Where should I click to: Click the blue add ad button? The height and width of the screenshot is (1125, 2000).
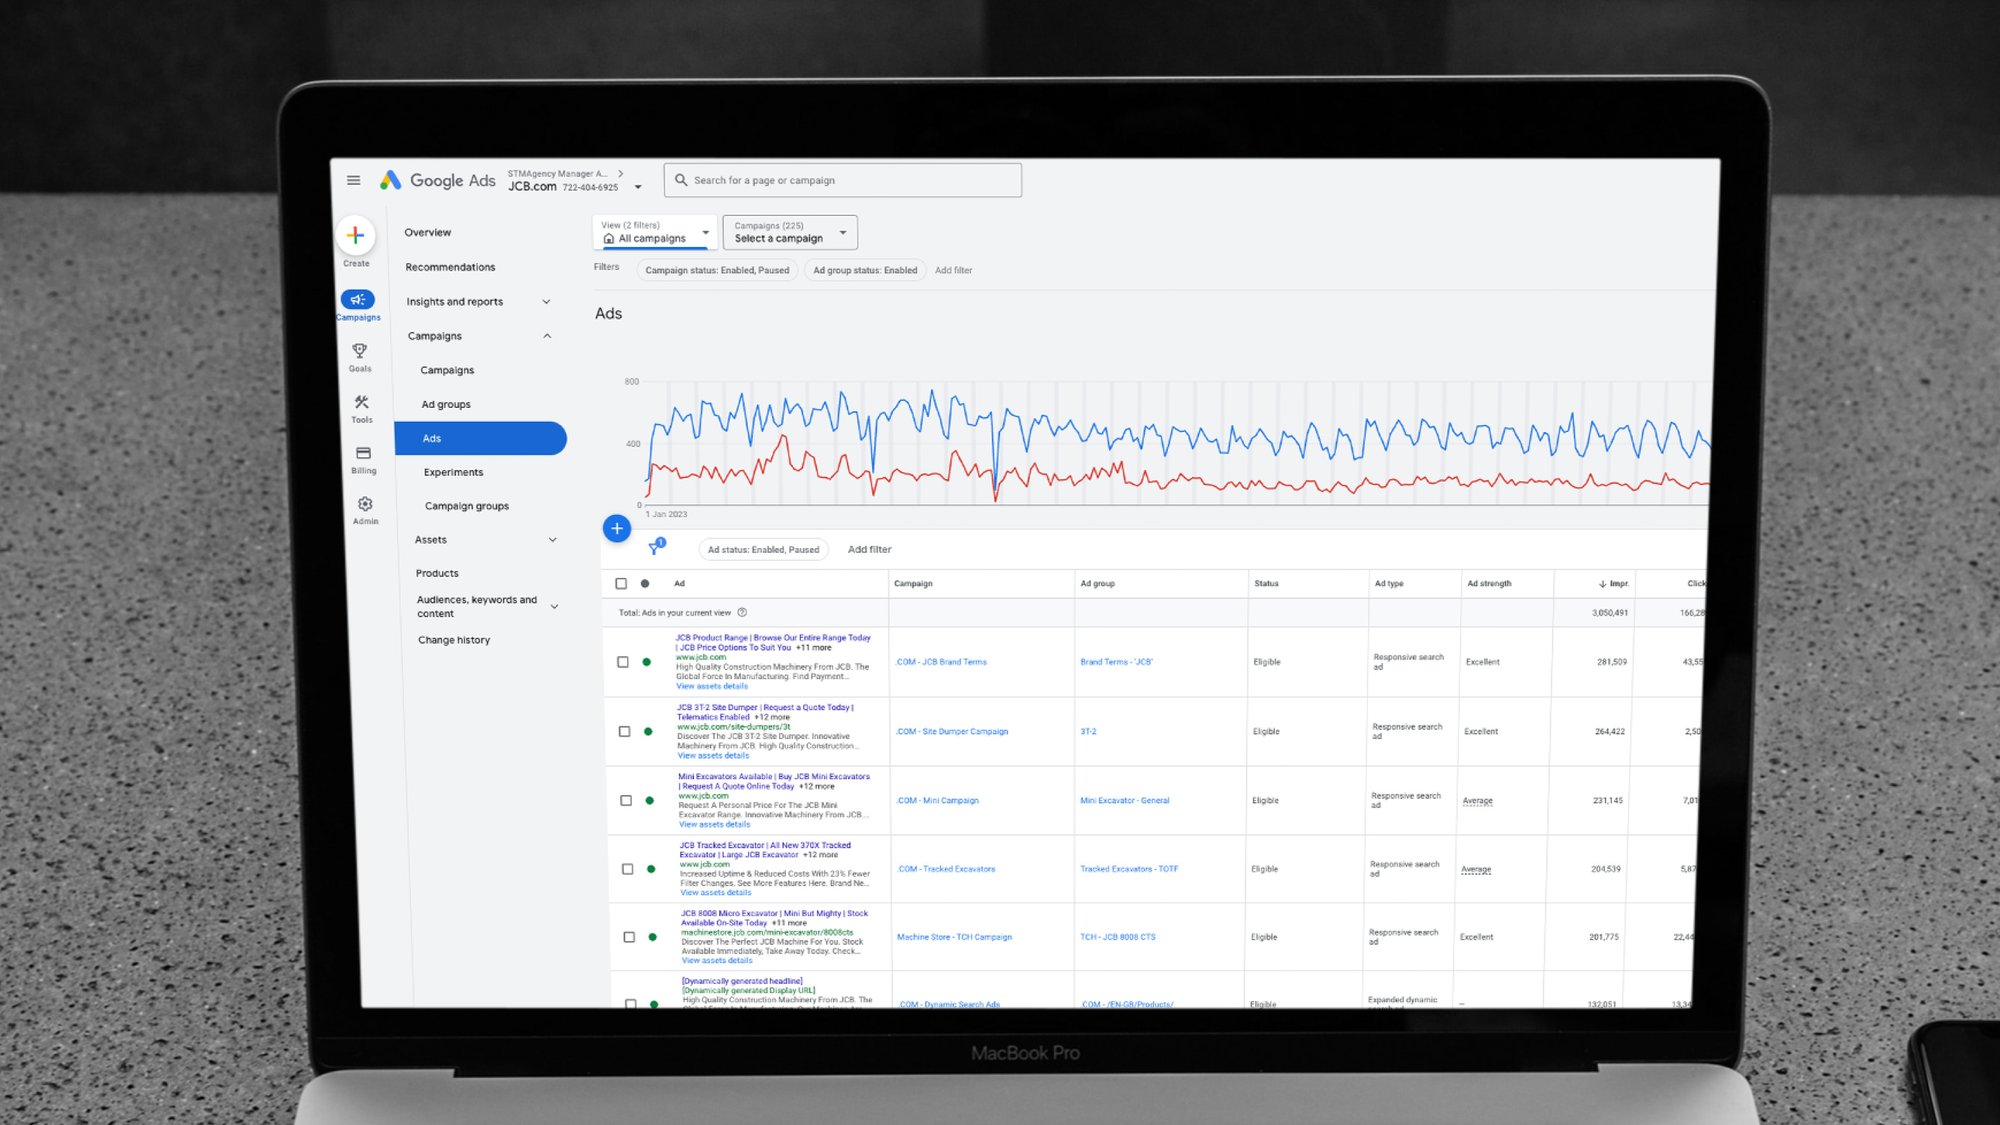(x=617, y=528)
